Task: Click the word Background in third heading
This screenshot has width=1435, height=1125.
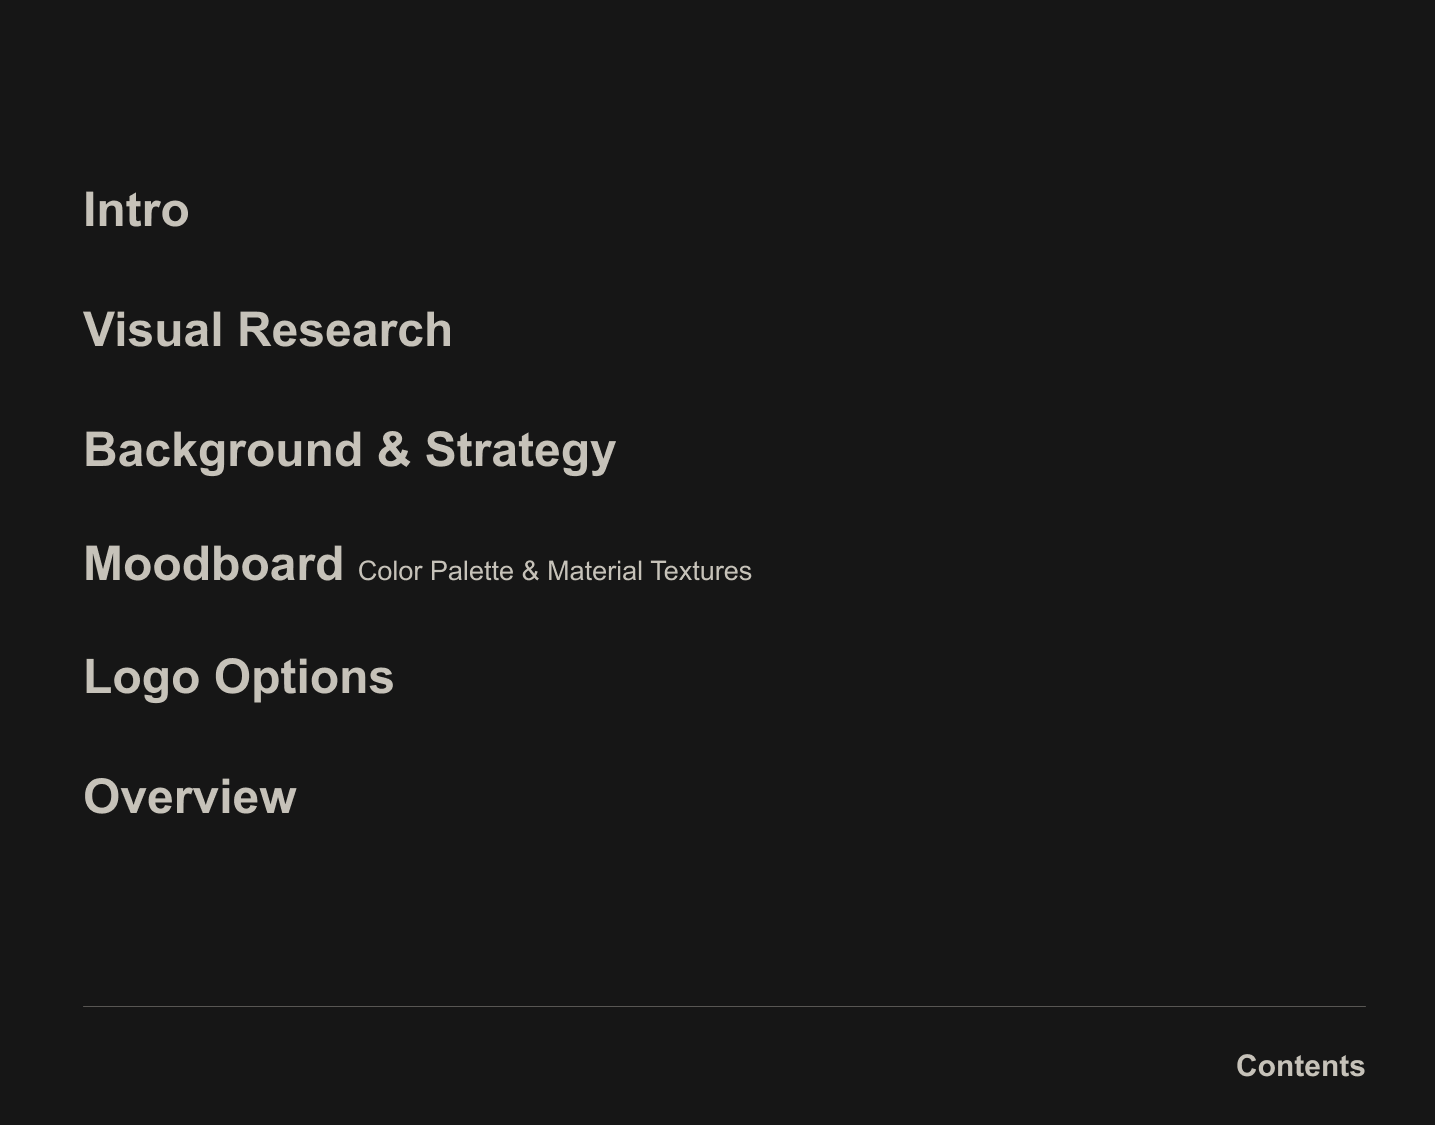Action: pos(223,450)
